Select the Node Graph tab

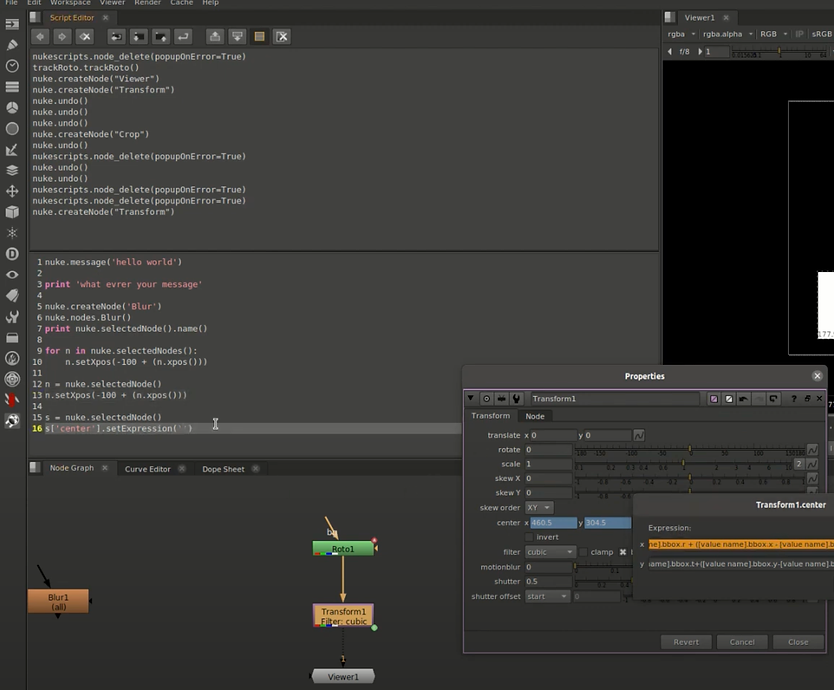(x=72, y=468)
